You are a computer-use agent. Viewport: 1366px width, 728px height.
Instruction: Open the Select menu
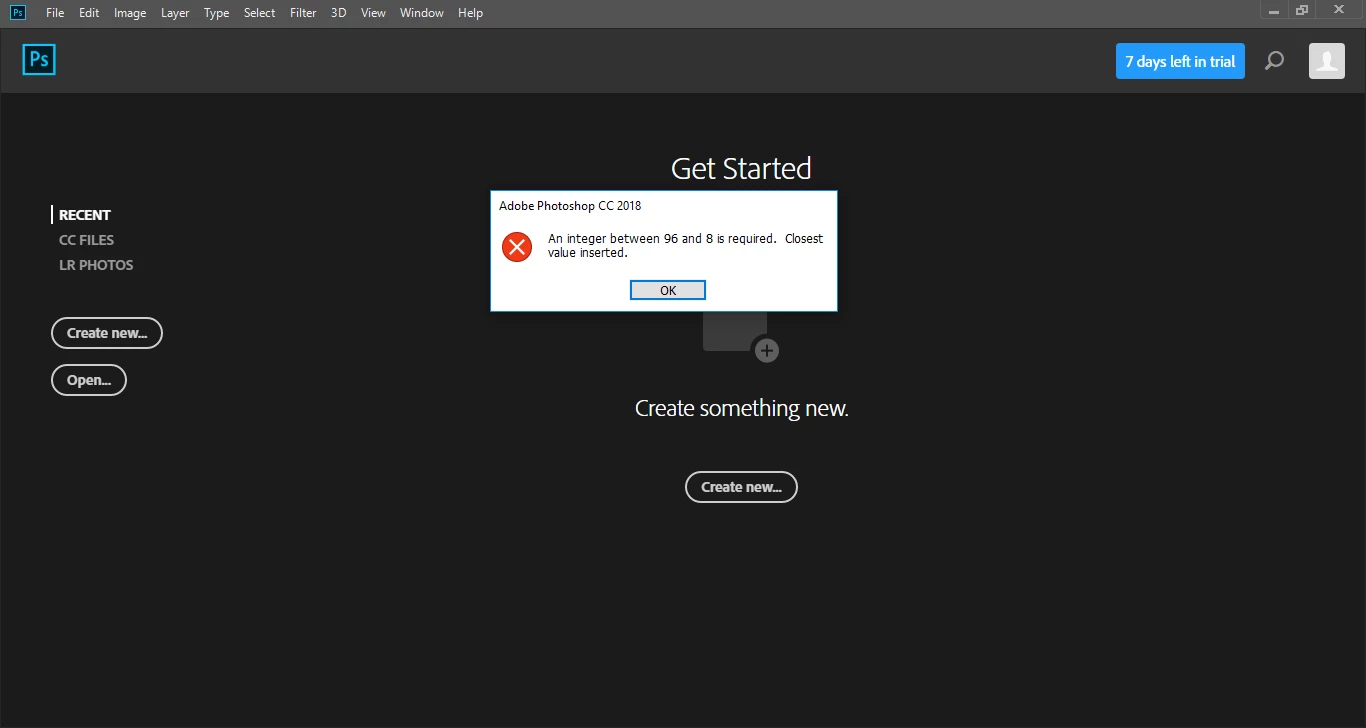[259, 13]
